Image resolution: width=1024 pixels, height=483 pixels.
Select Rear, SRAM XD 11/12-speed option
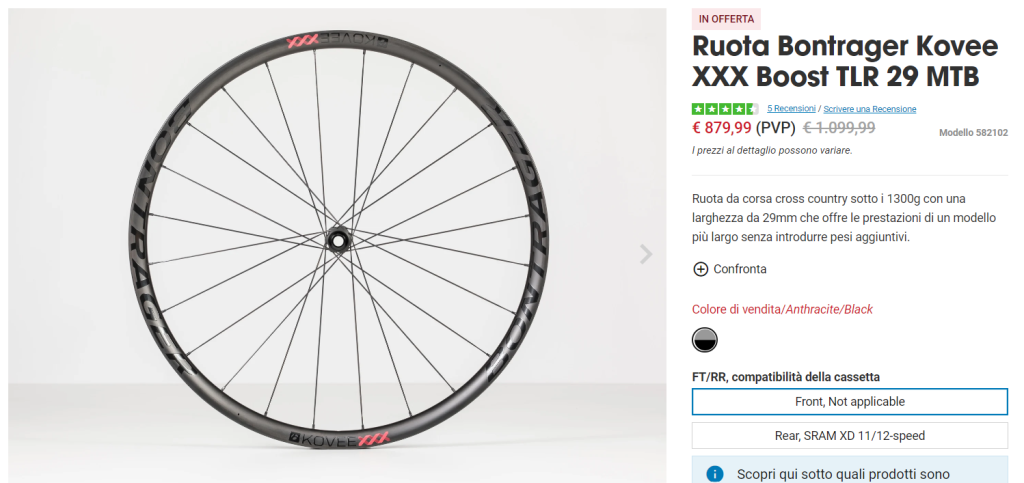point(850,435)
